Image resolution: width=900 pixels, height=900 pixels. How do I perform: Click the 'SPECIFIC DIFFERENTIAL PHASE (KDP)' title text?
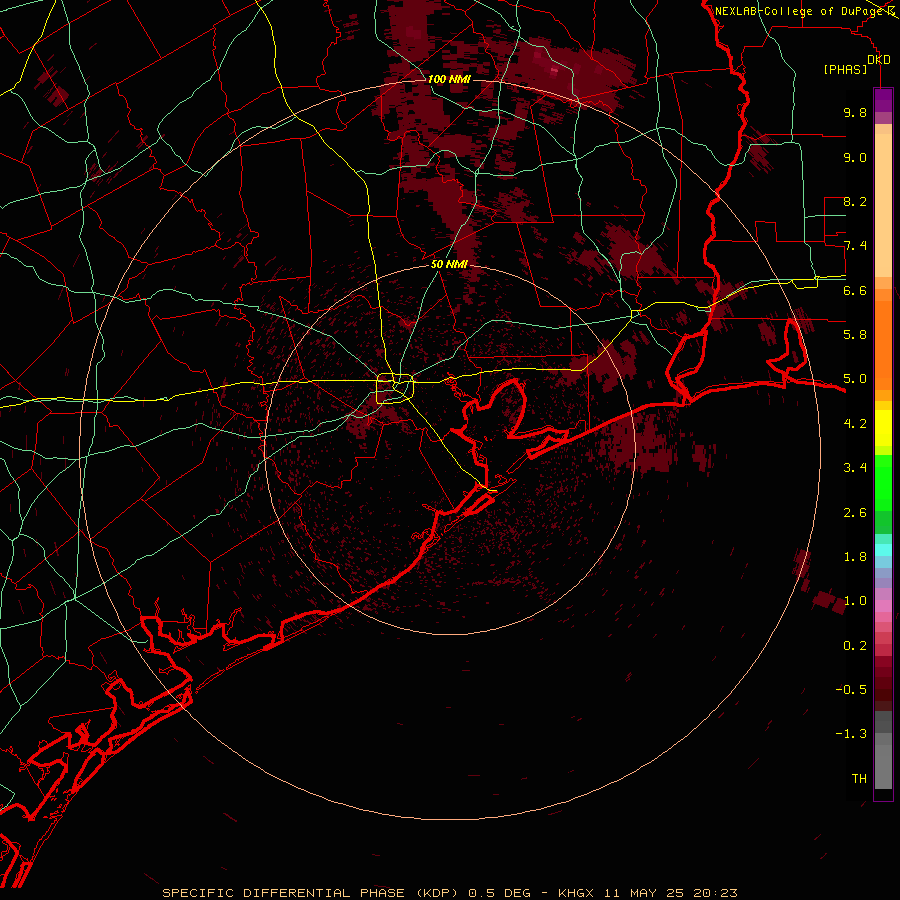[311, 893]
